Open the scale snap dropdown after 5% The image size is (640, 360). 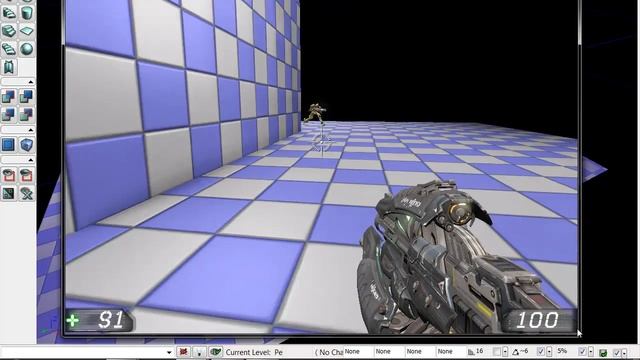point(591,352)
